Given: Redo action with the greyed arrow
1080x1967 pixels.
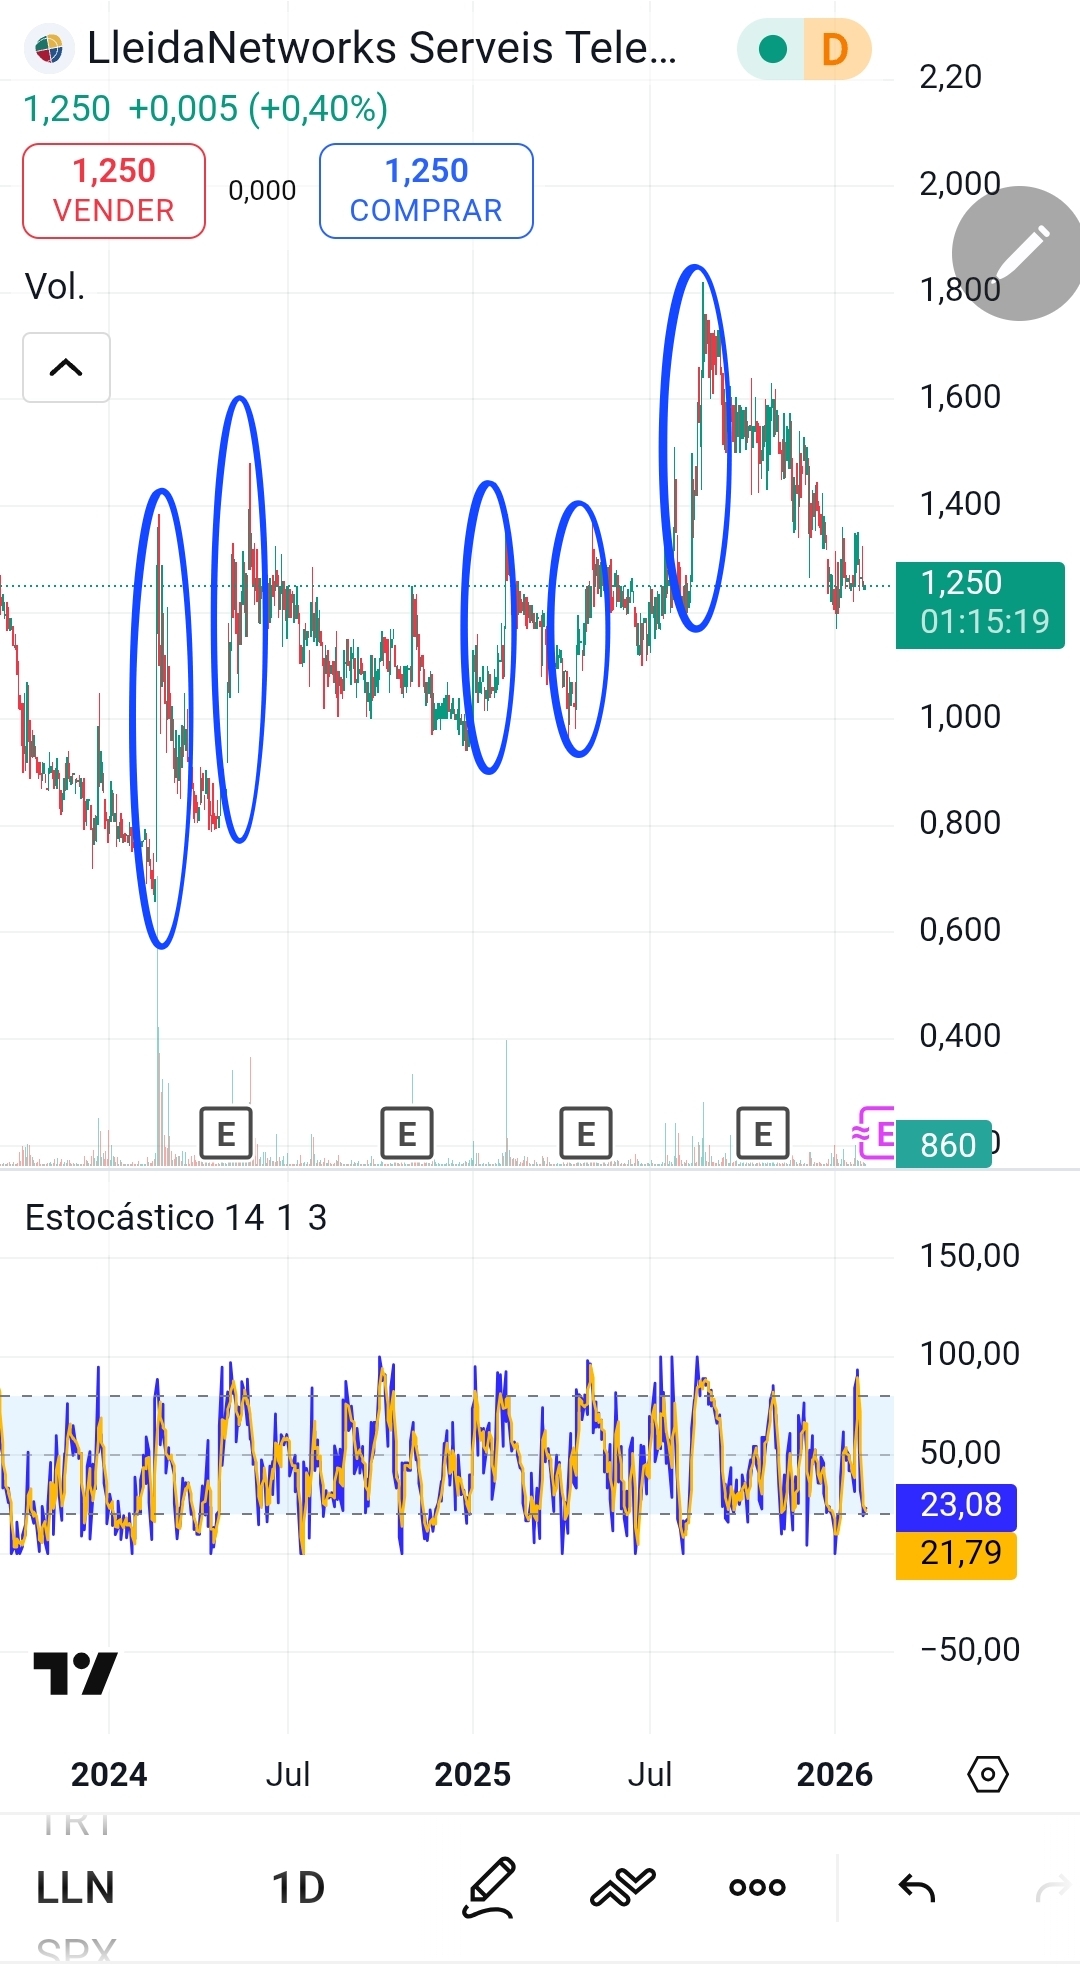Looking at the screenshot, I should tap(1052, 1888).
